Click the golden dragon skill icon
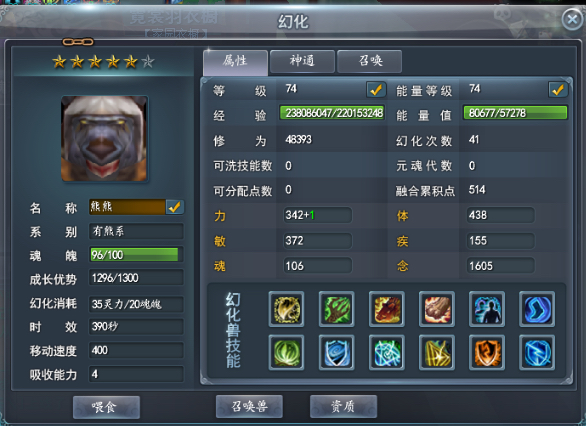This screenshot has height=426, width=586. [286, 309]
